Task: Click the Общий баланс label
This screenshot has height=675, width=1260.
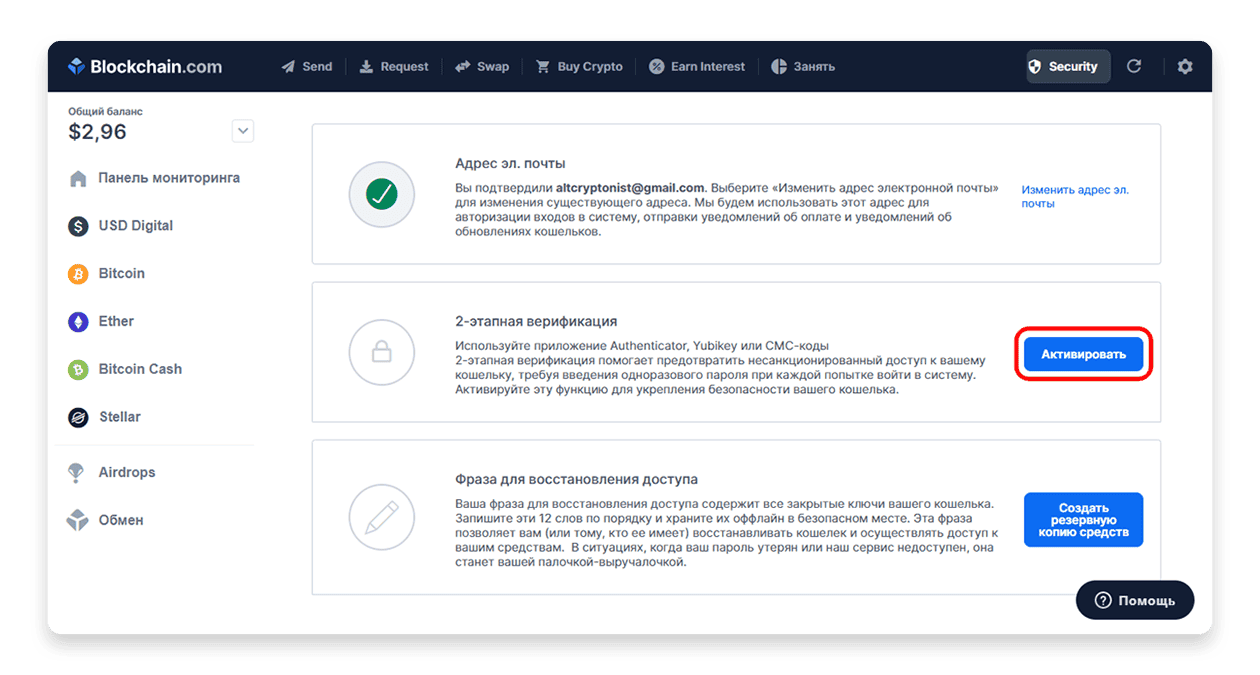Action: coord(105,112)
